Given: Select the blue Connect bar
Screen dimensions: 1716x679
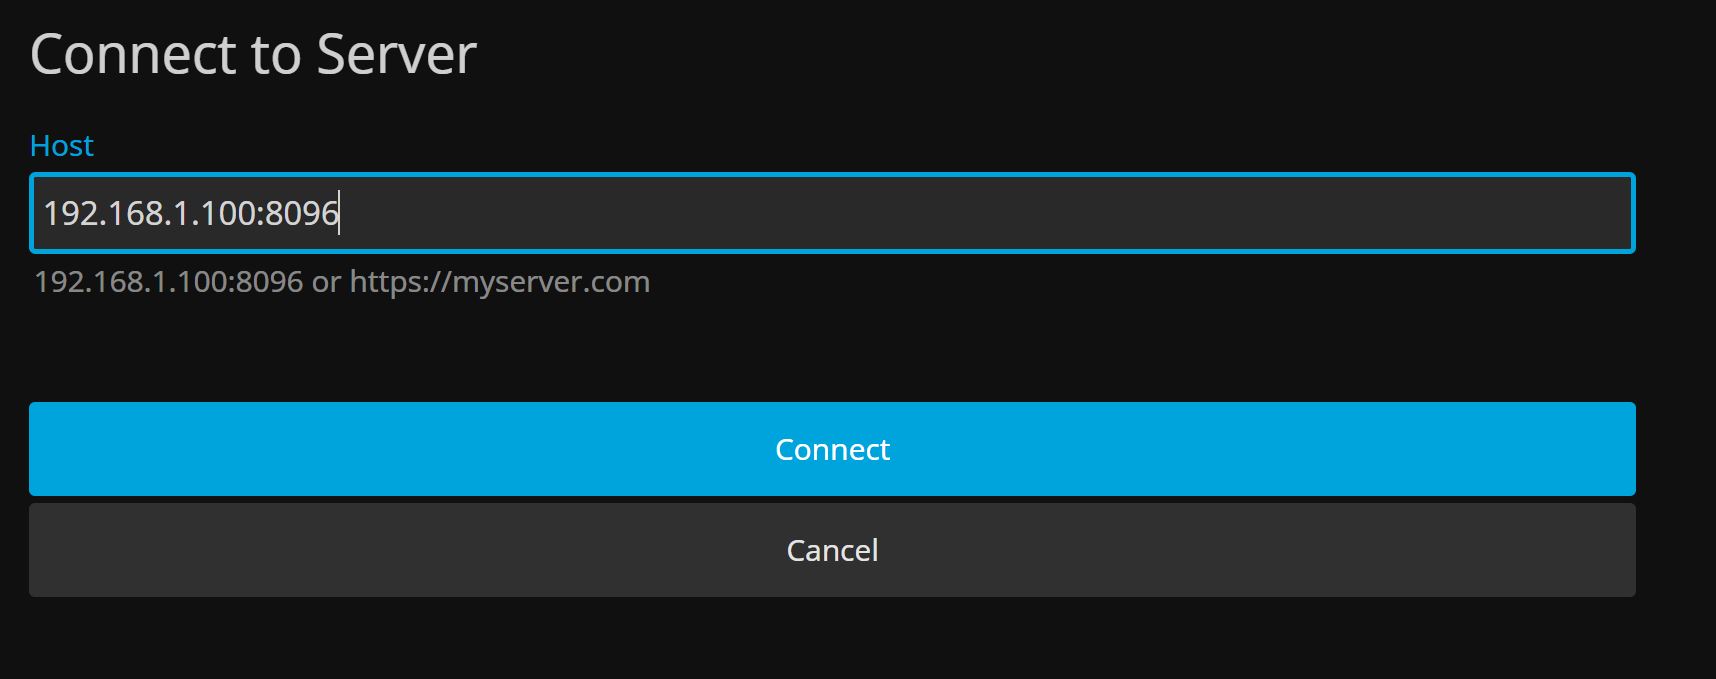Looking at the screenshot, I should point(832,449).
